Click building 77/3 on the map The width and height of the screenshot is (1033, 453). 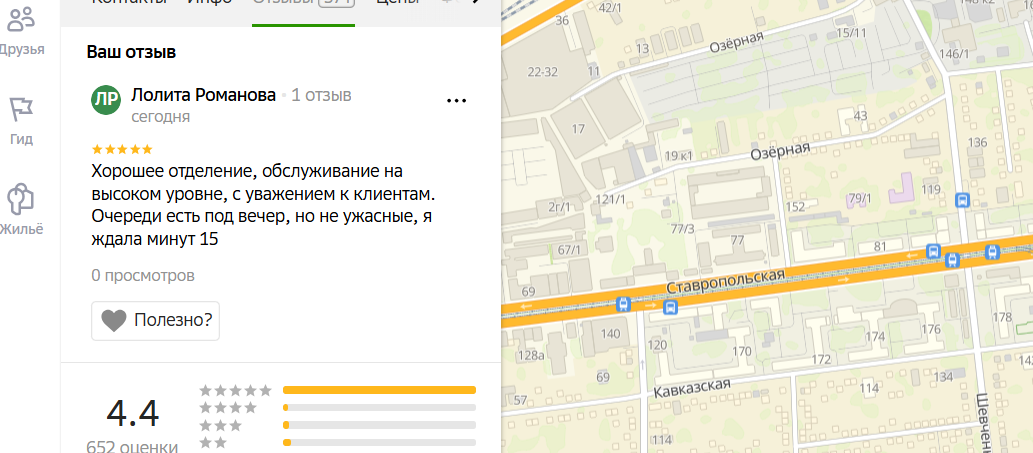point(682,228)
